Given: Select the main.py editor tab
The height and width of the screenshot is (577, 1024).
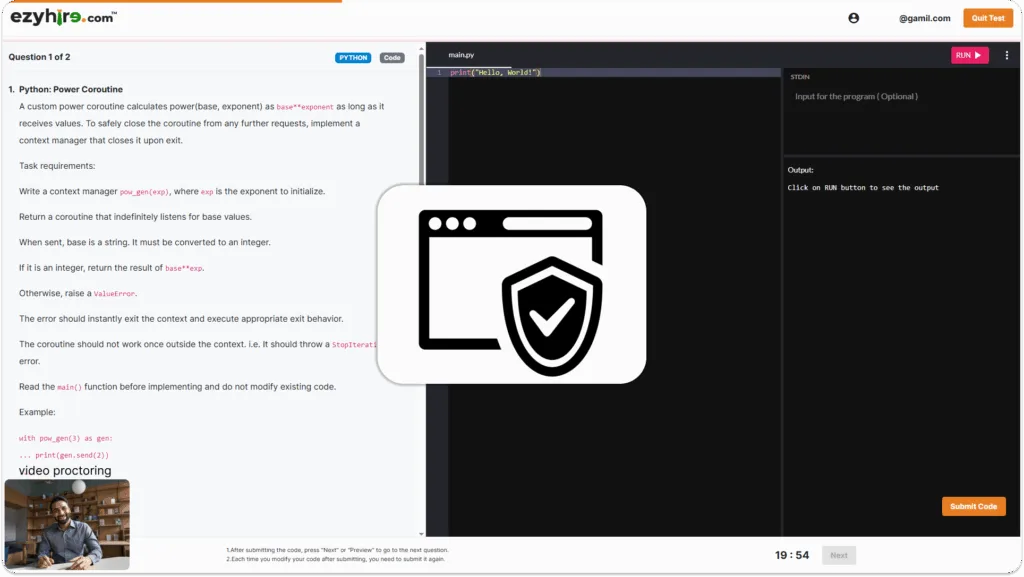Looking at the screenshot, I should [x=461, y=55].
